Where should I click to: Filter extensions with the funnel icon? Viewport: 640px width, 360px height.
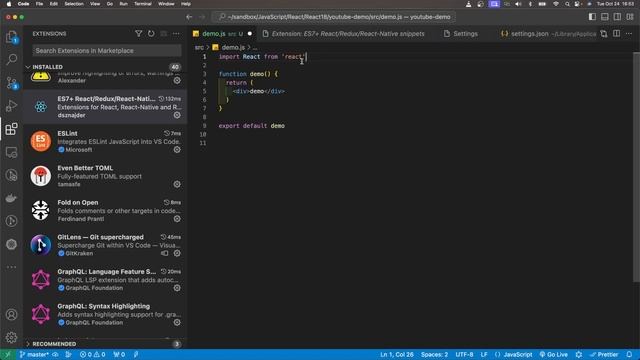pyautogui.click(x=139, y=33)
